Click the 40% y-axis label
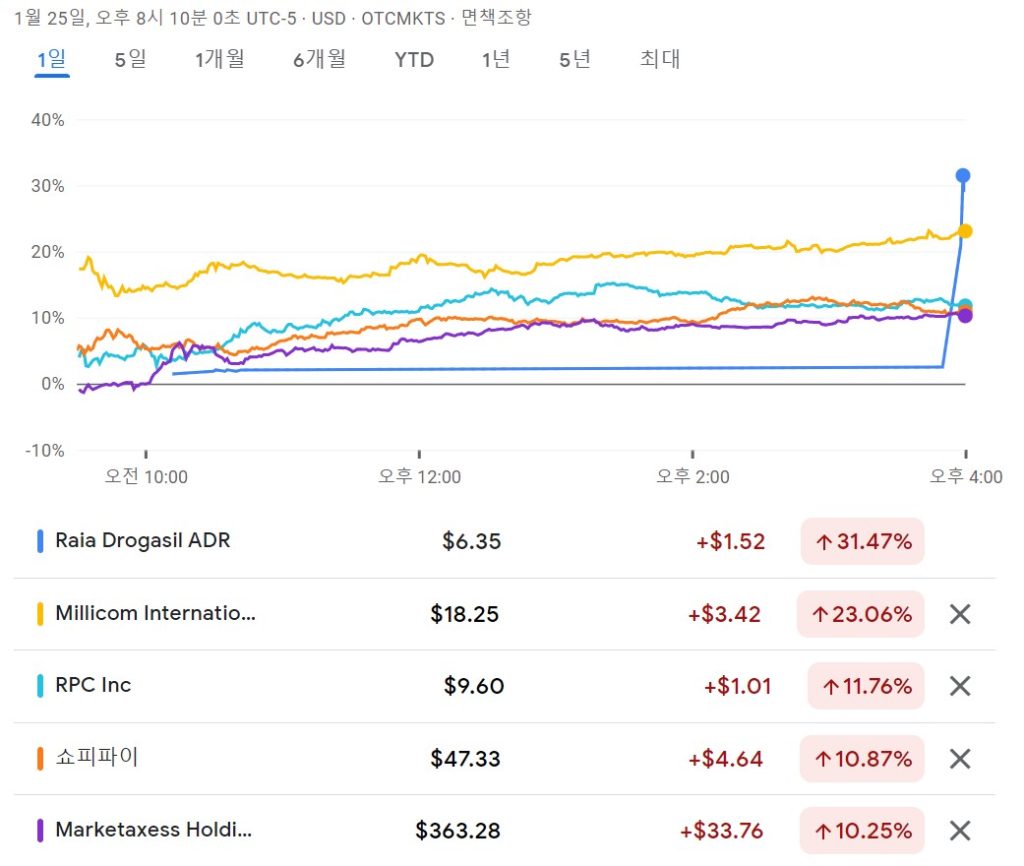Image resolution: width=1024 pixels, height=866 pixels. 48,120
